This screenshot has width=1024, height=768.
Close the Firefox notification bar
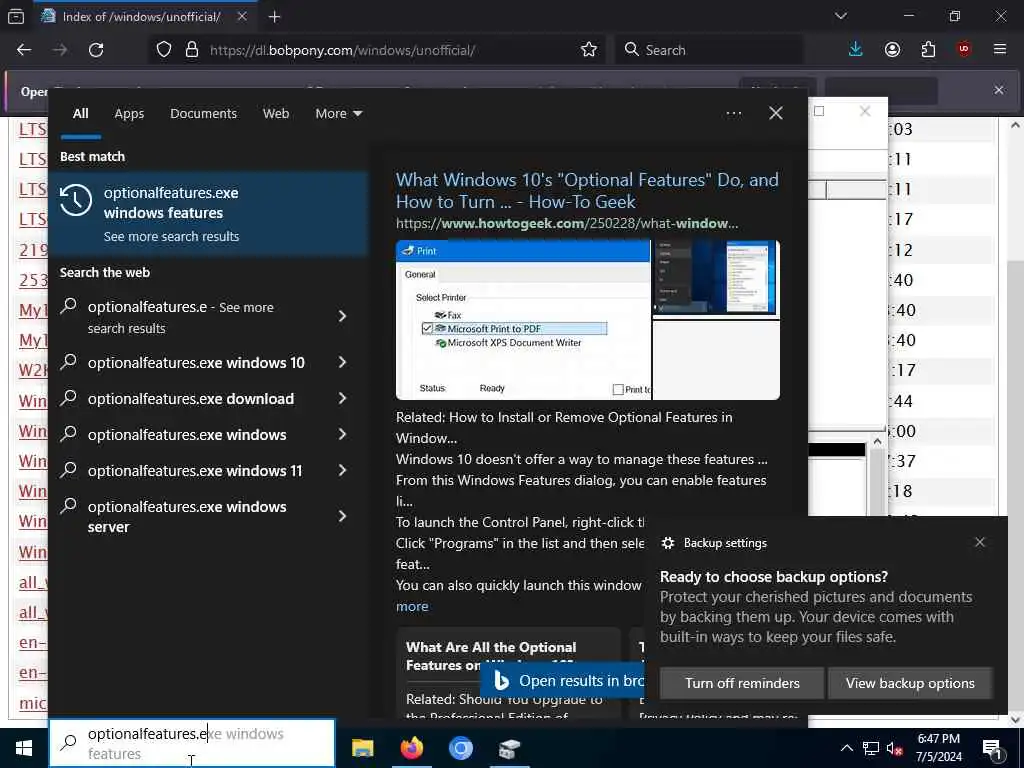[x=999, y=90]
